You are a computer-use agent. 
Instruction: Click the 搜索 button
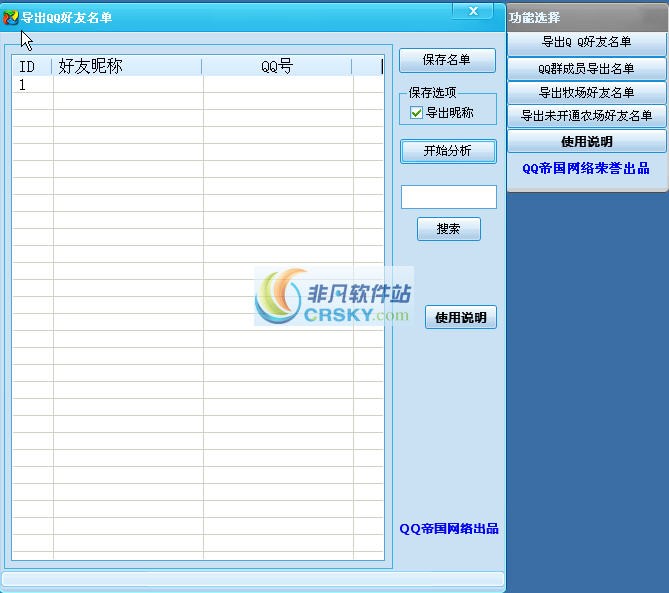coord(448,229)
